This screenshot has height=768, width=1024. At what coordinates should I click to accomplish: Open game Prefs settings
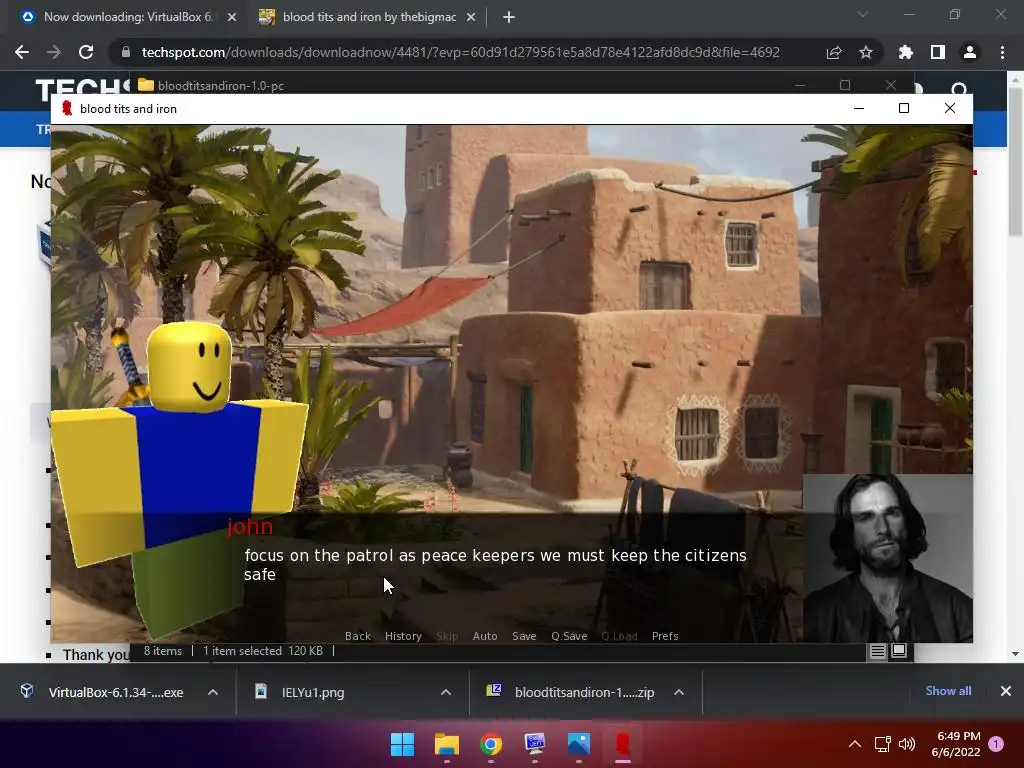pos(665,636)
